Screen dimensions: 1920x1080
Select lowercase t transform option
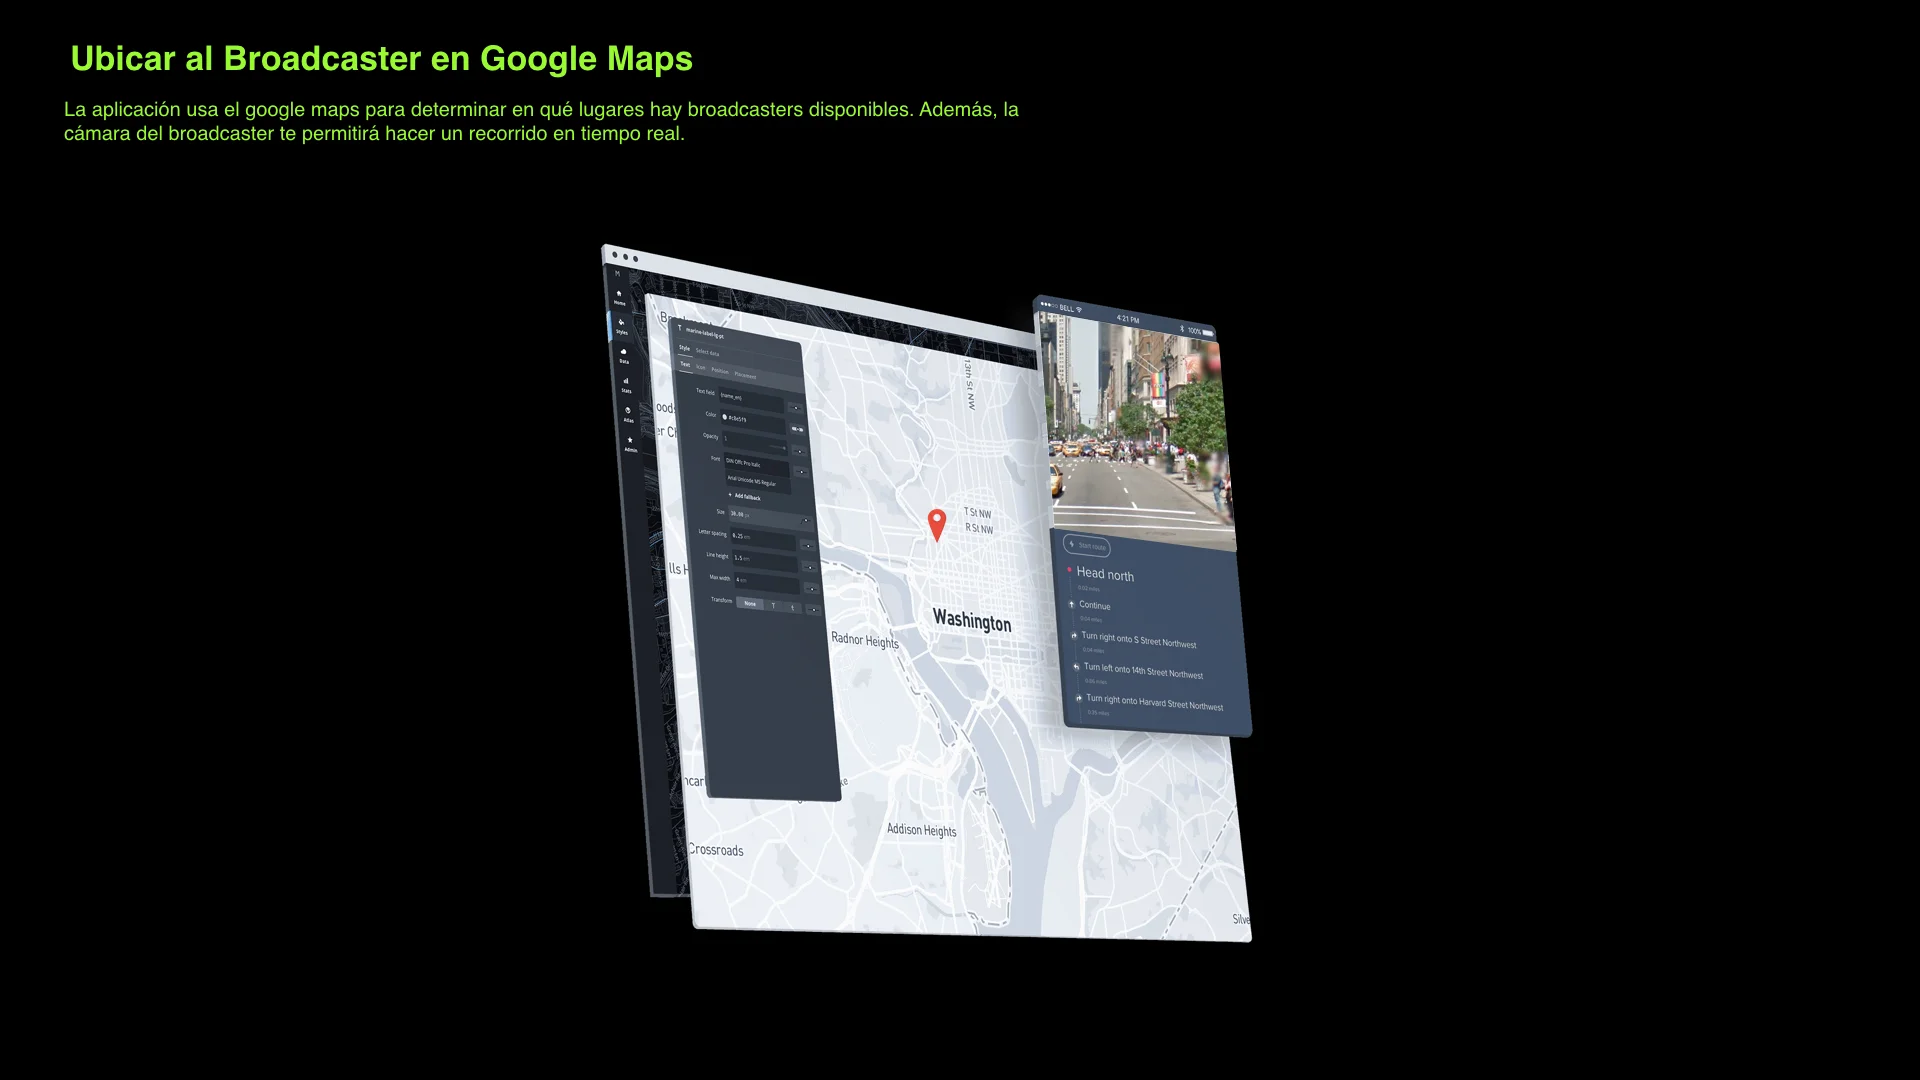(793, 607)
